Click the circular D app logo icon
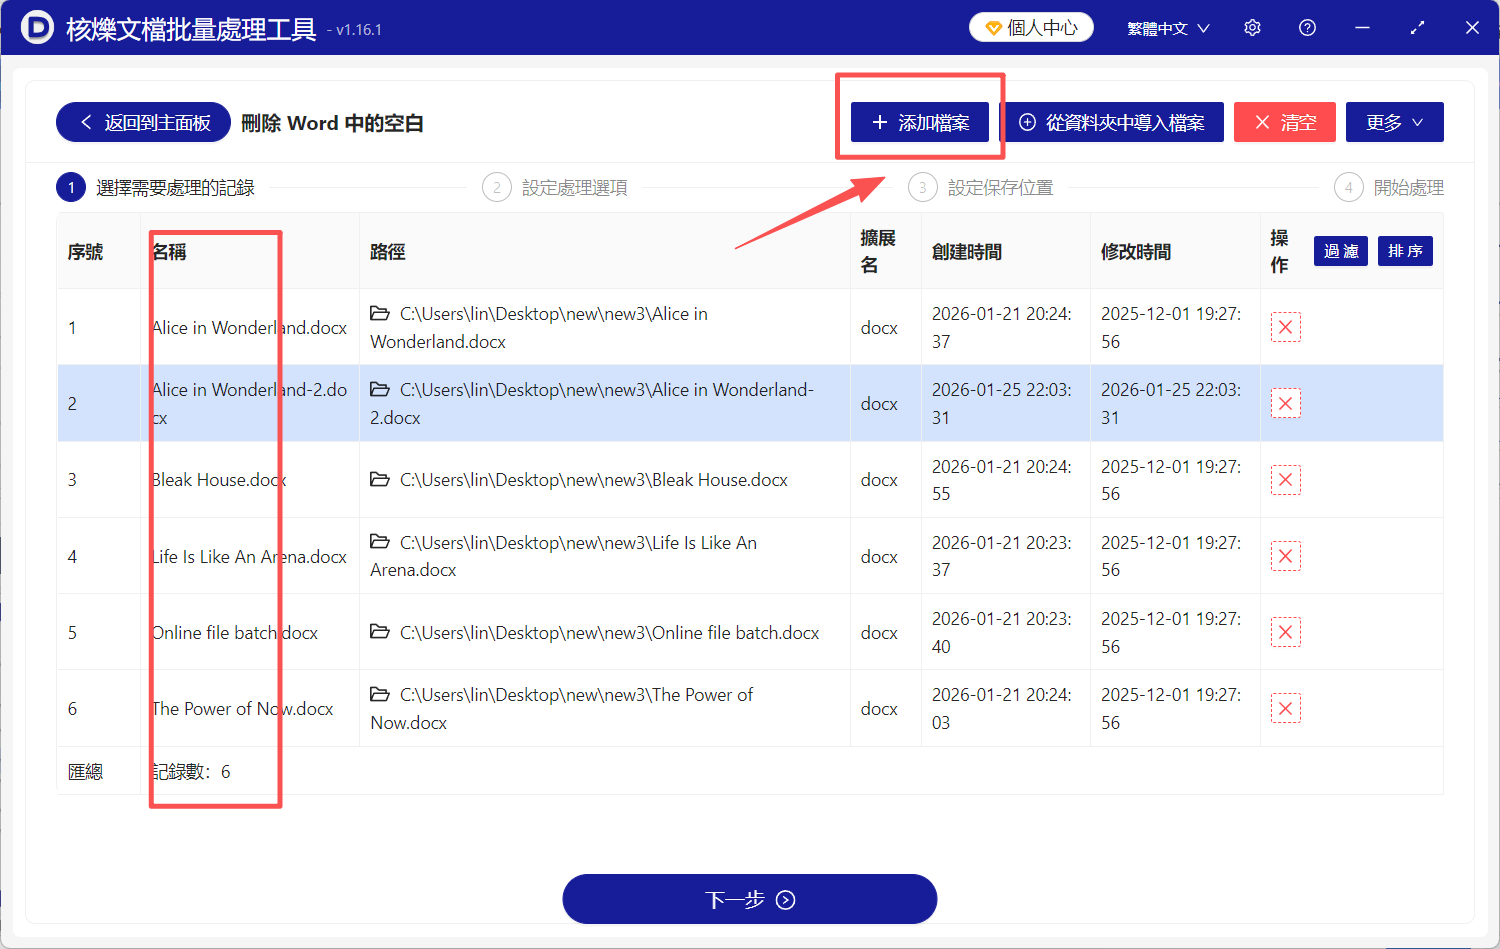The width and height of the screenshot is (1500, 949). click(x=38, y=27)
